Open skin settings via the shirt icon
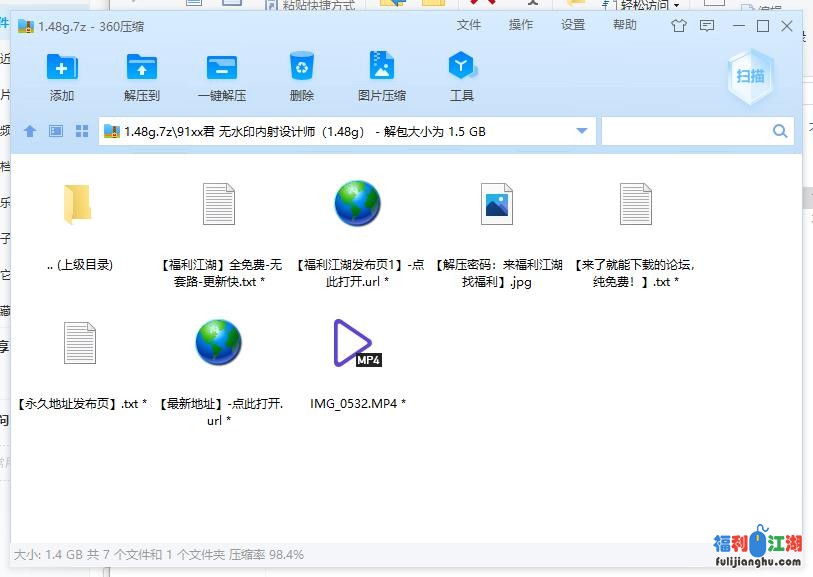Screen dimensions: 813x577 pos(678,26)
